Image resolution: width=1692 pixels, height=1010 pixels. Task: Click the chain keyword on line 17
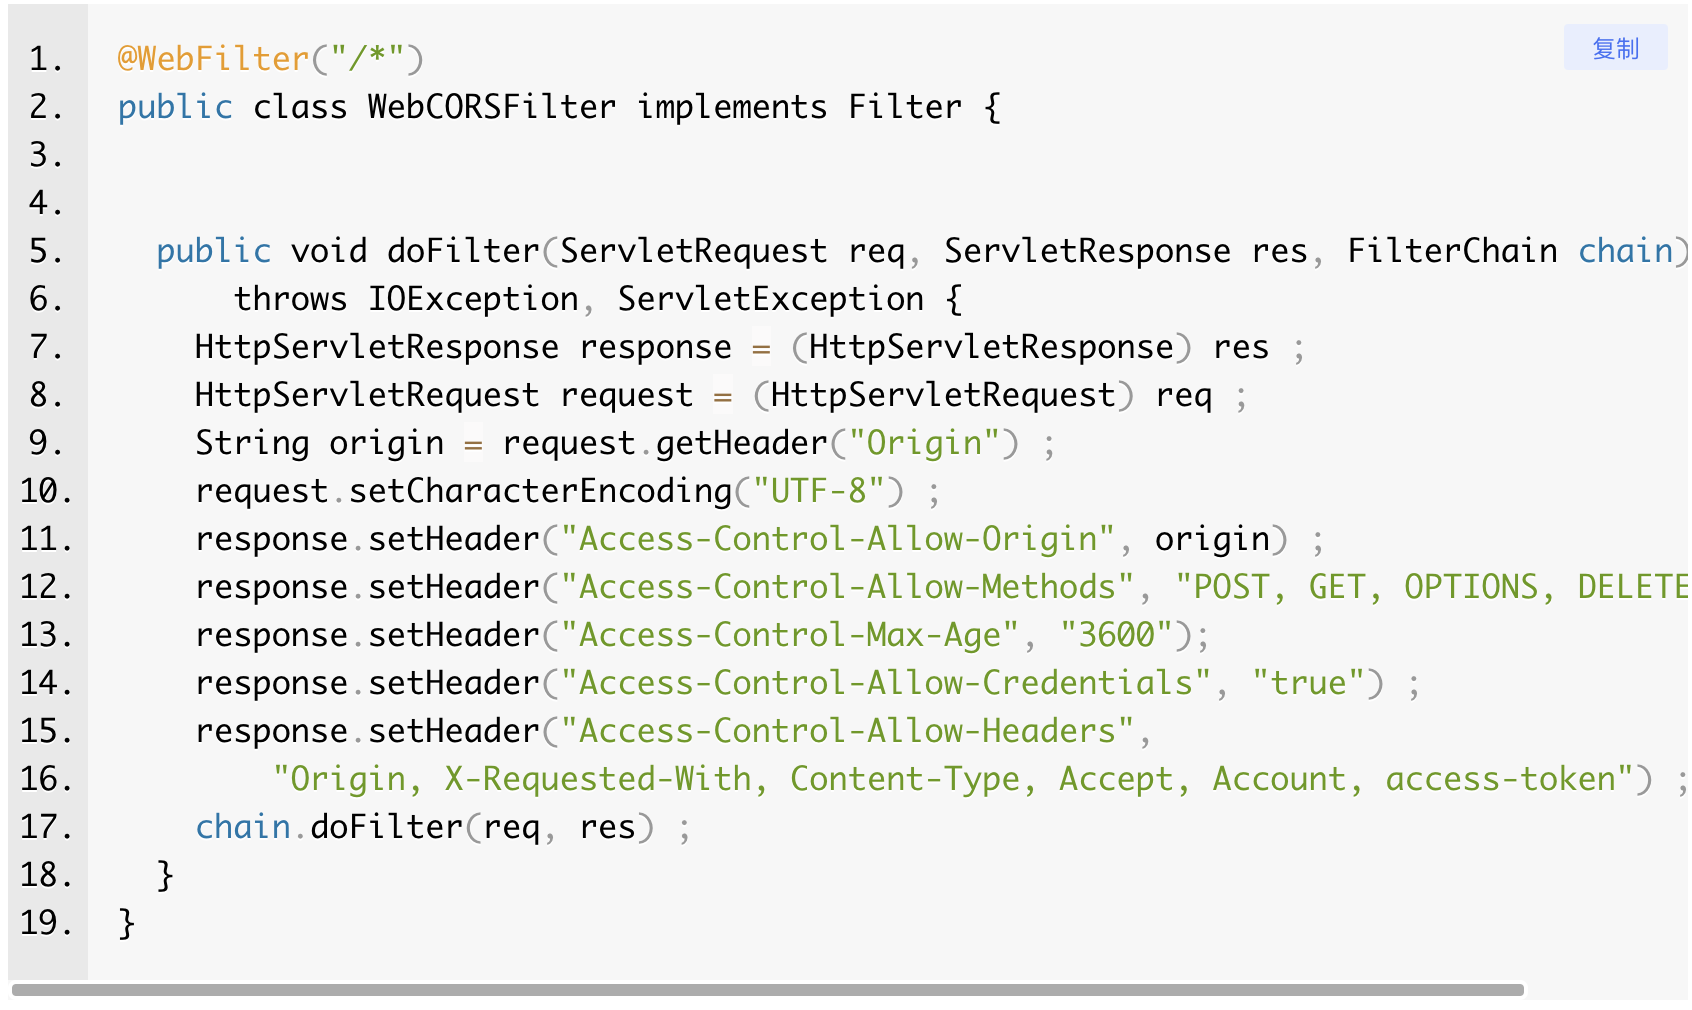click(x=242, y=827)
